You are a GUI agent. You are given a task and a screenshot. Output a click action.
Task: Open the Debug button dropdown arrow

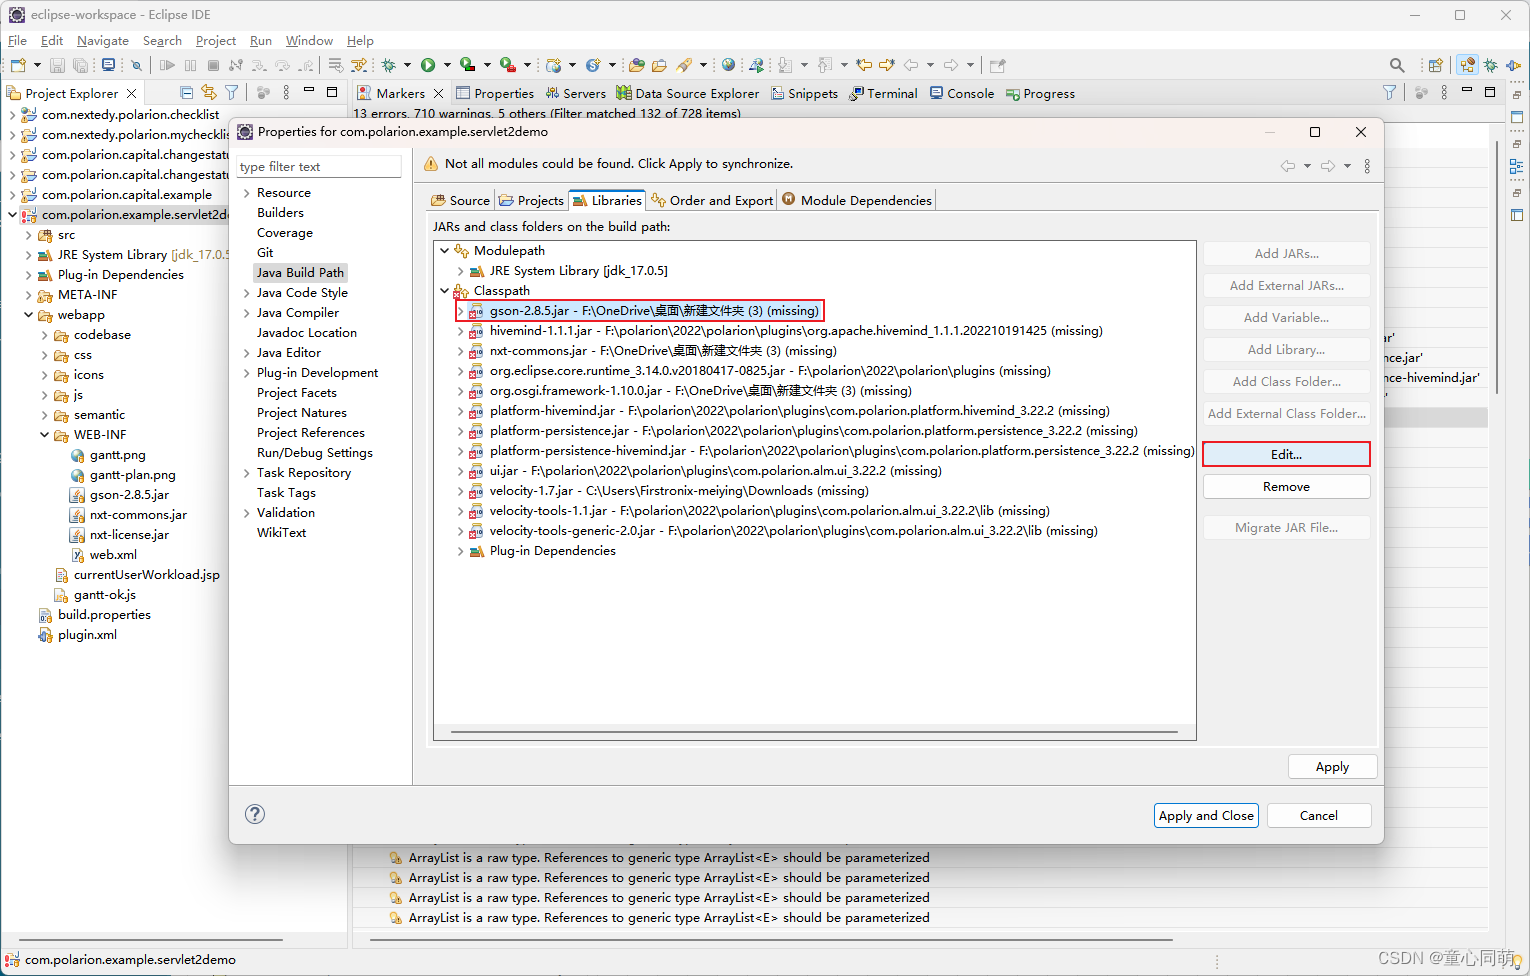coord(407,65)
